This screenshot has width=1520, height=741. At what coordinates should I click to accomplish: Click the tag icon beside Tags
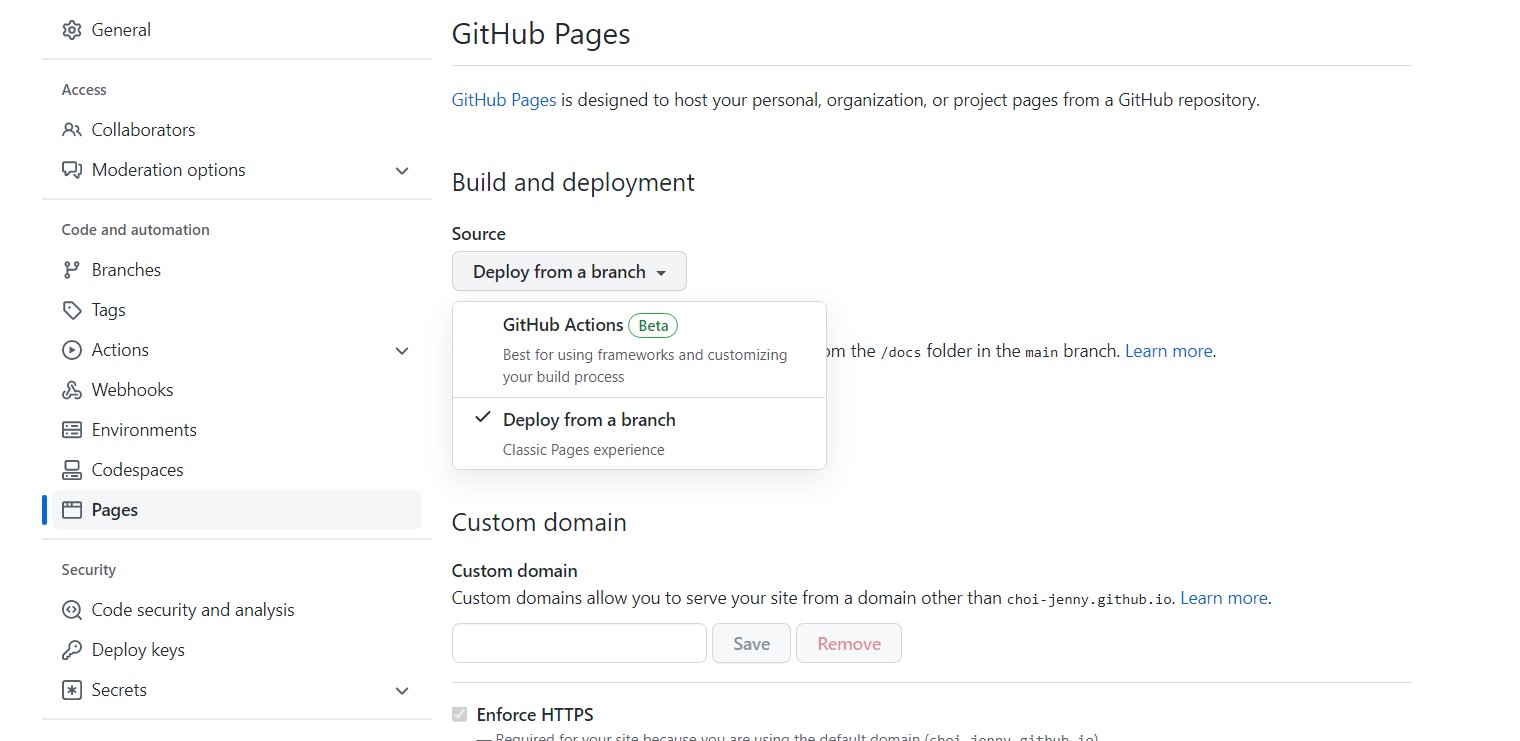coord(71,310)
